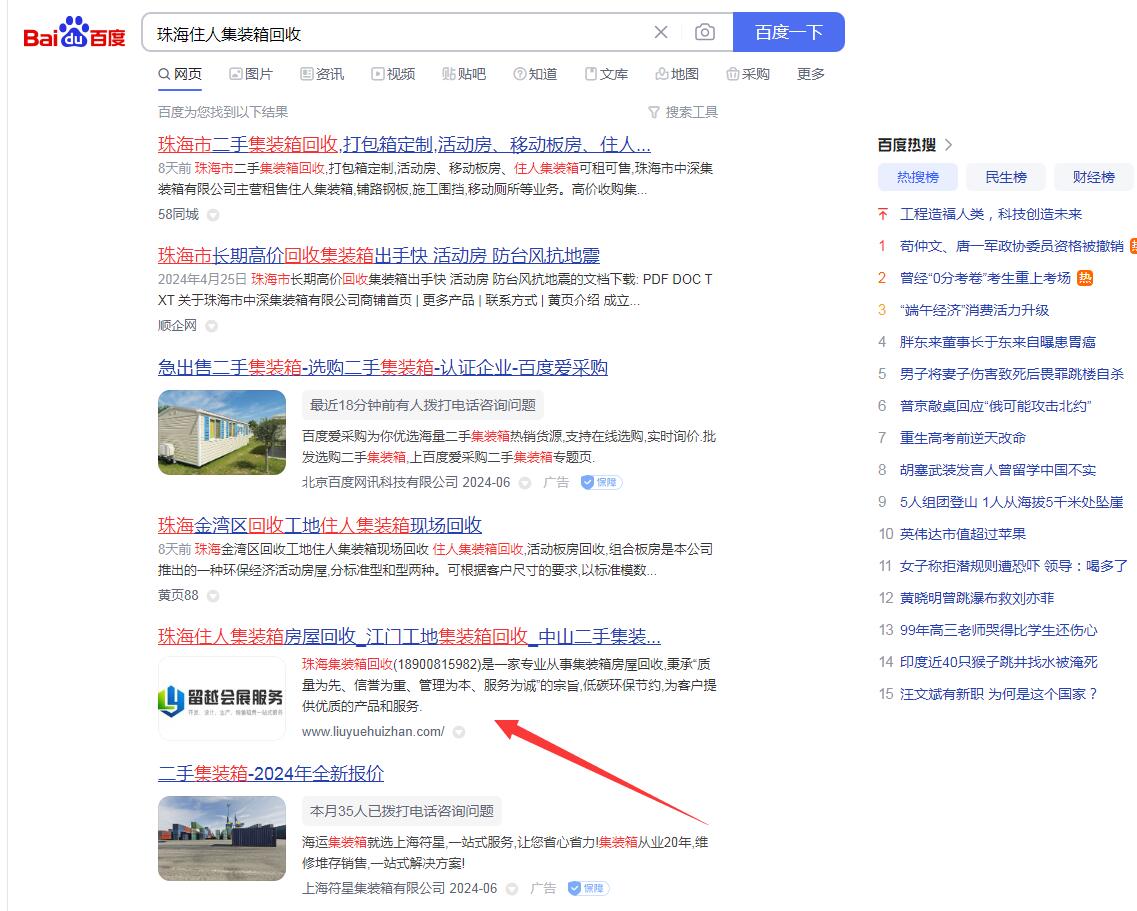Select the 民生榜 tab

[1005, 176]
